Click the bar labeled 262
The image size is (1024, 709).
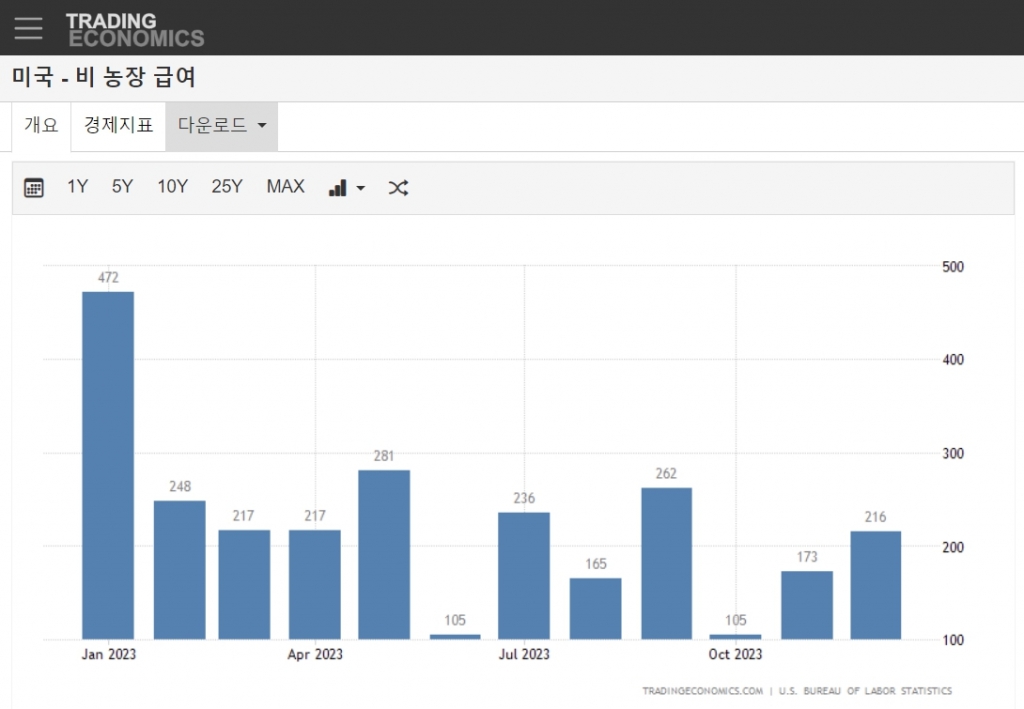click(x=666, y=563)
